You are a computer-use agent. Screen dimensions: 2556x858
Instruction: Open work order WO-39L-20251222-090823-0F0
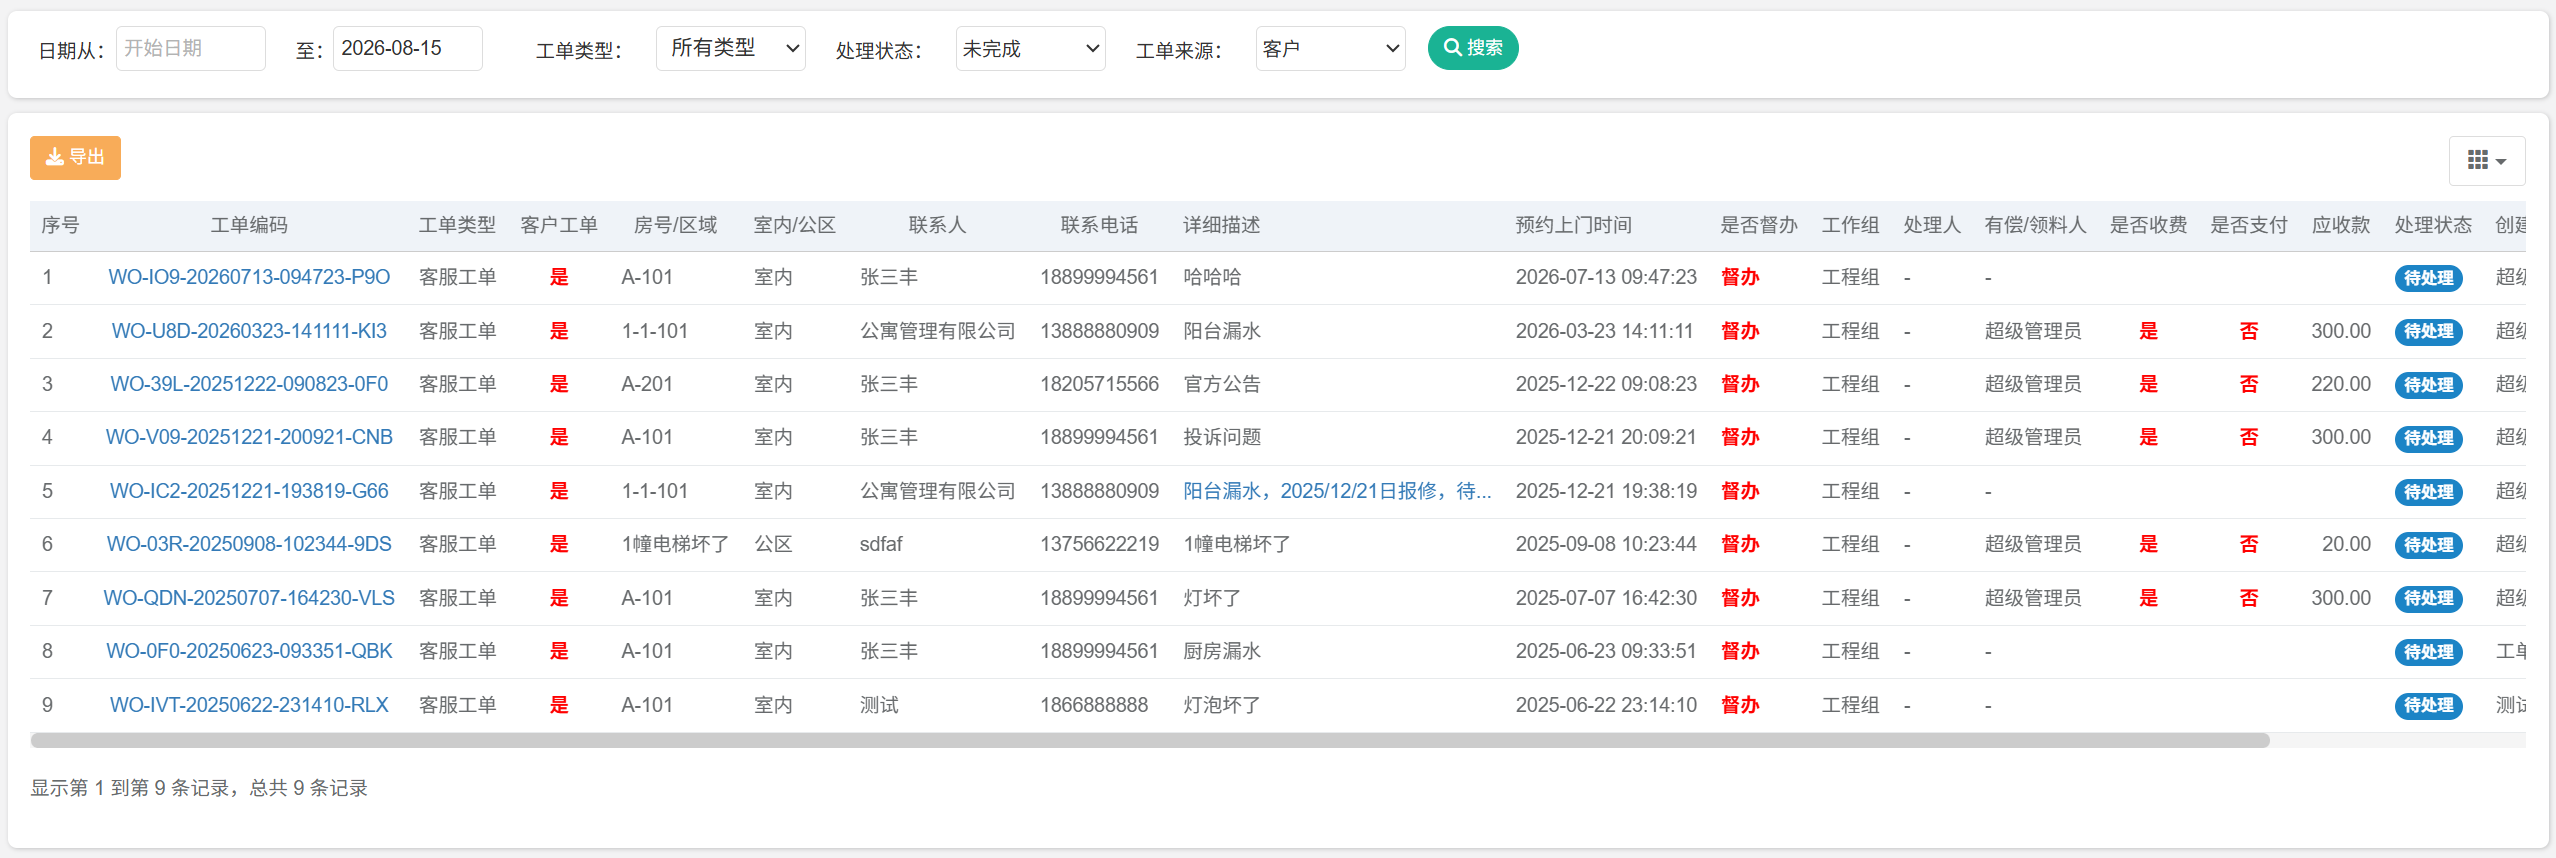click(249, 384)
